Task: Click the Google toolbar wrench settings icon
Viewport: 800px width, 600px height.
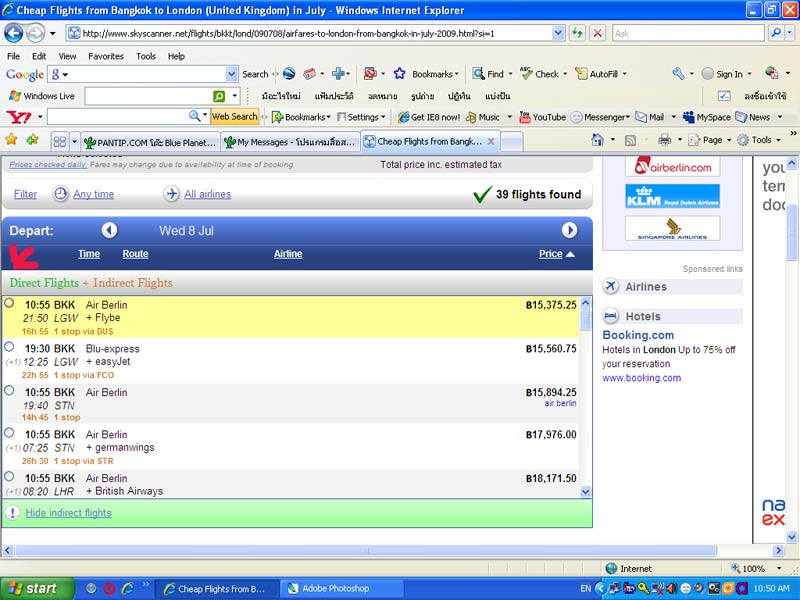Action: [678, 74]
